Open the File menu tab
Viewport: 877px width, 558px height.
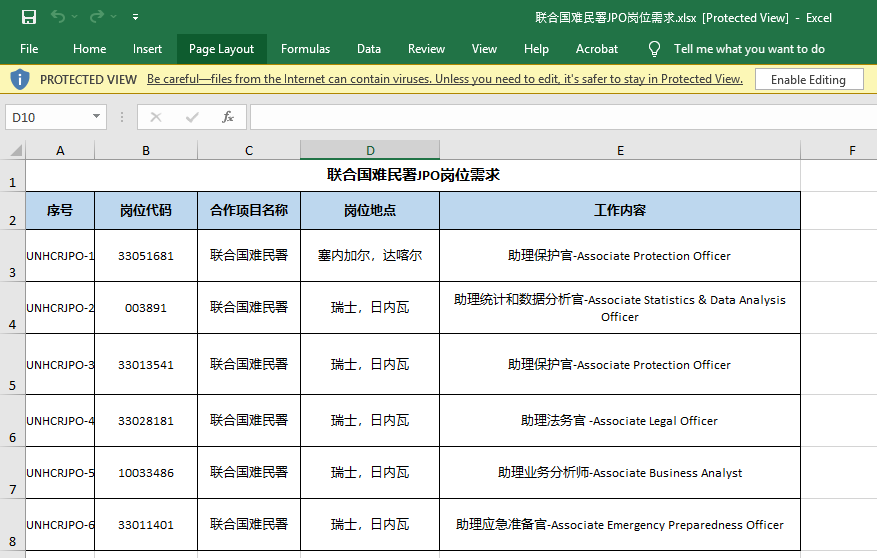(29, 49)
